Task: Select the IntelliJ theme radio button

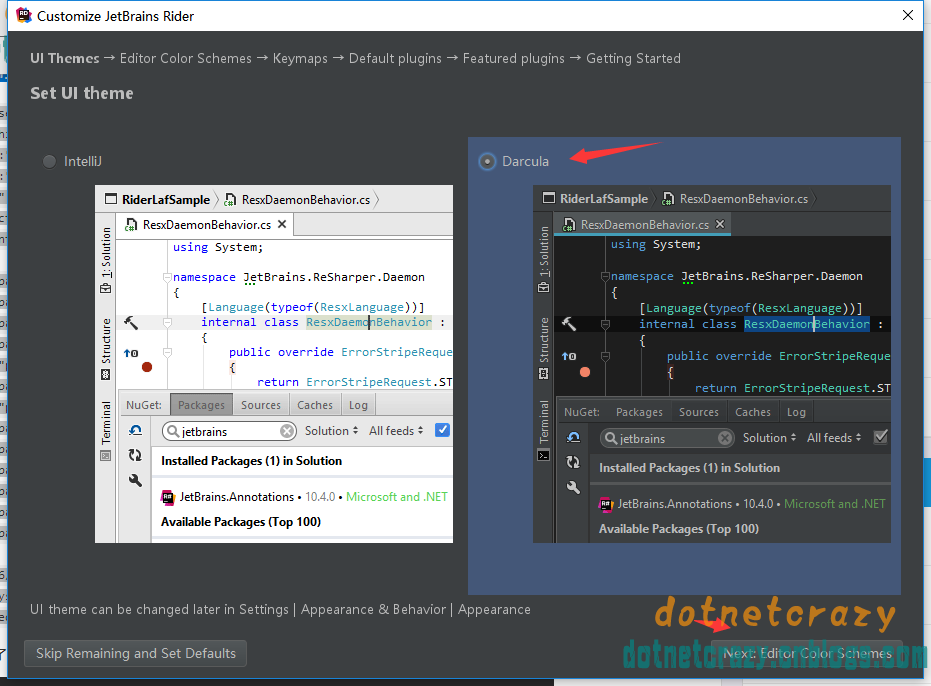Action: pos(49,161)
